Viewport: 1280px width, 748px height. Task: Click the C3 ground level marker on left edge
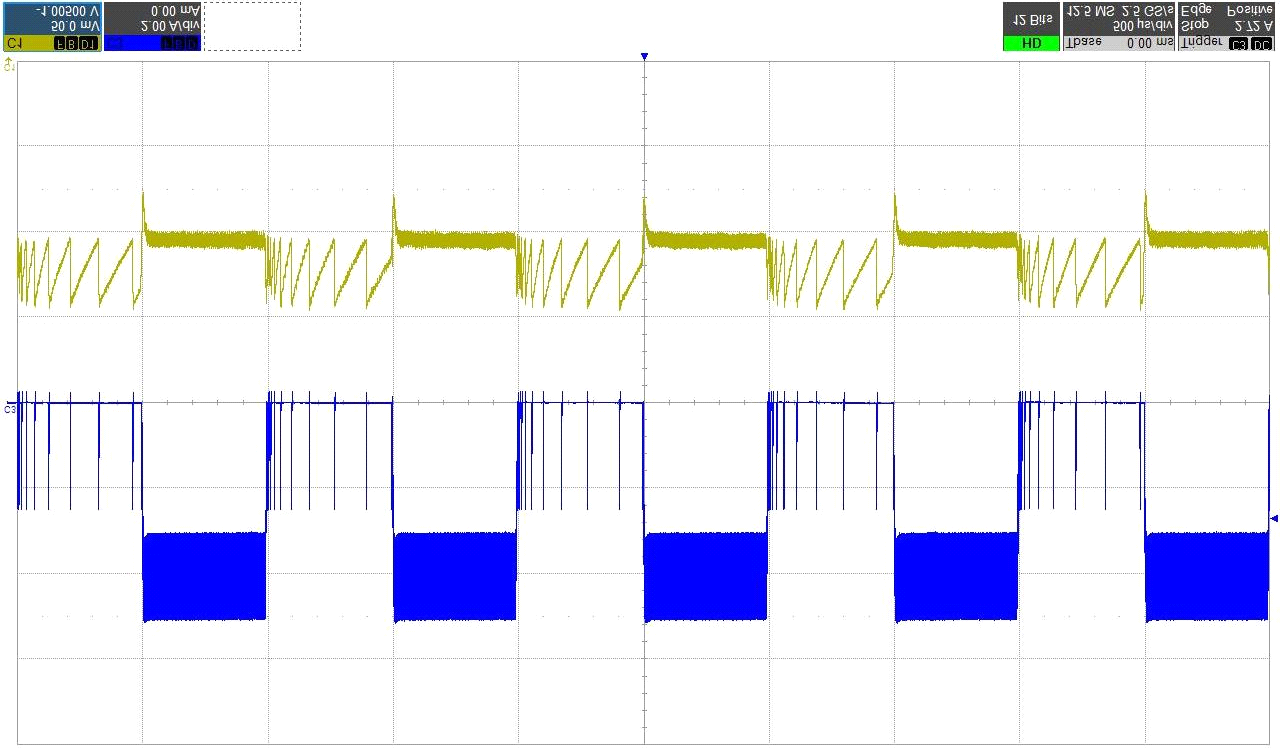point(10,409)
